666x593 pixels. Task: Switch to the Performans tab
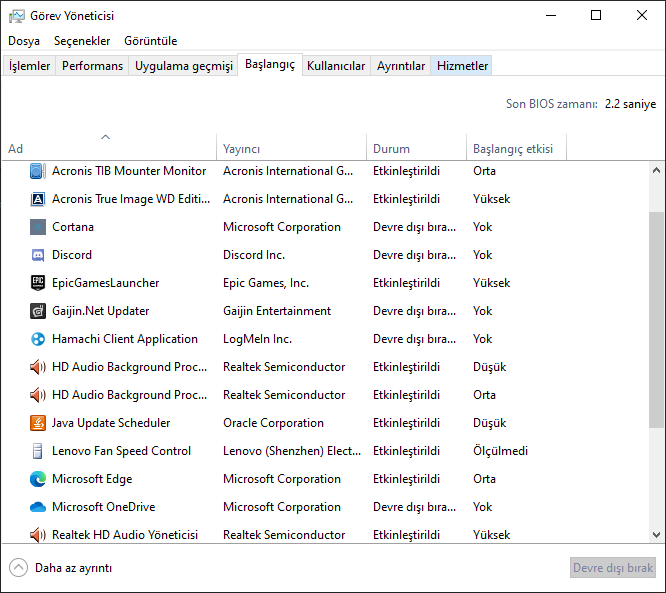(92, 66)
